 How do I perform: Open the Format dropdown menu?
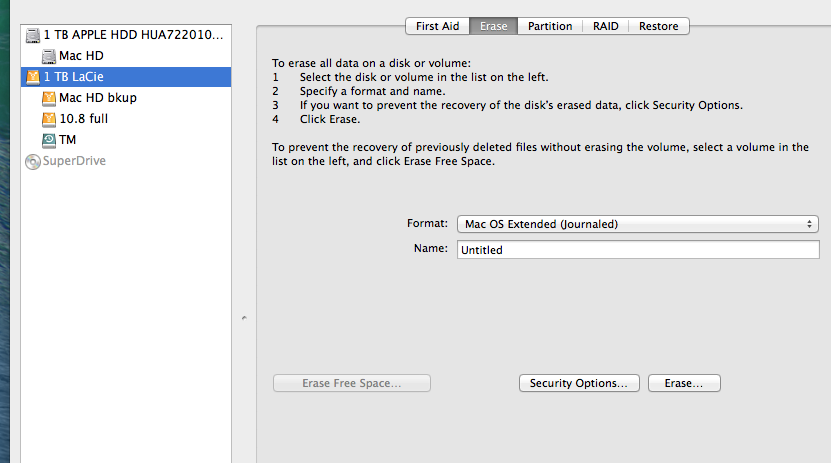pyautogui.click(x=638, y=224)
